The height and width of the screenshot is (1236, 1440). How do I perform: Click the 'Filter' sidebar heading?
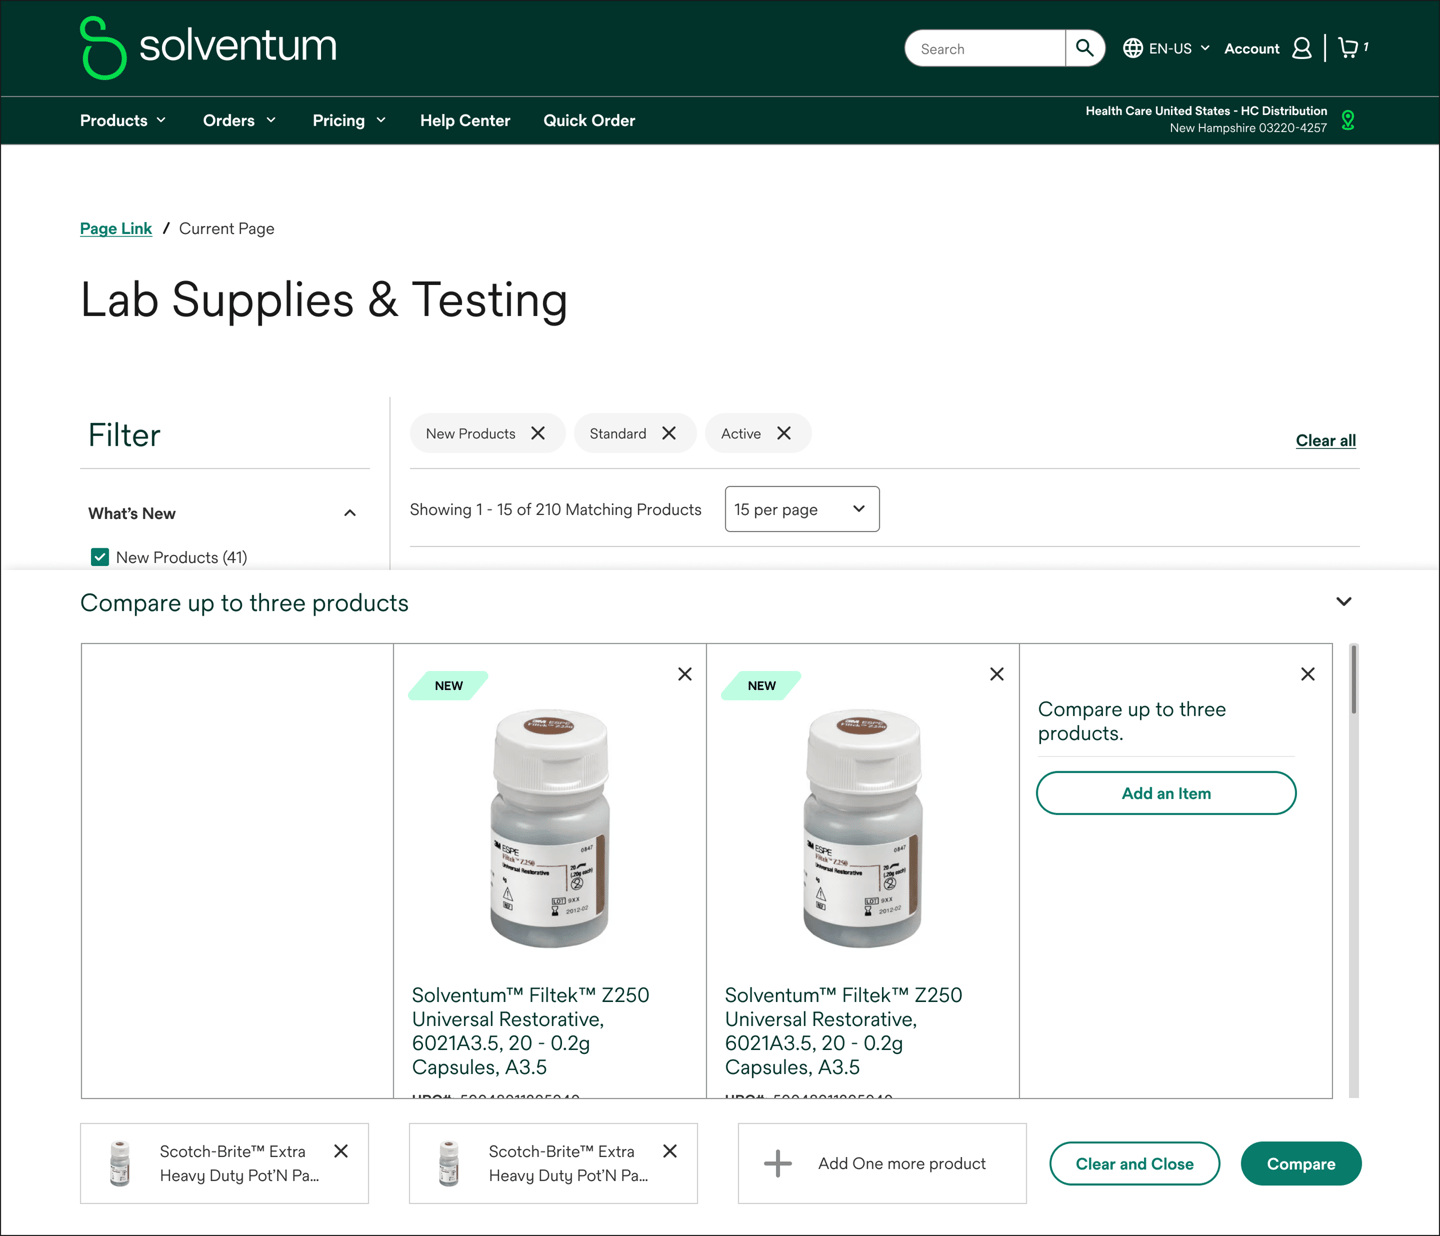click(x=124, y=435)
